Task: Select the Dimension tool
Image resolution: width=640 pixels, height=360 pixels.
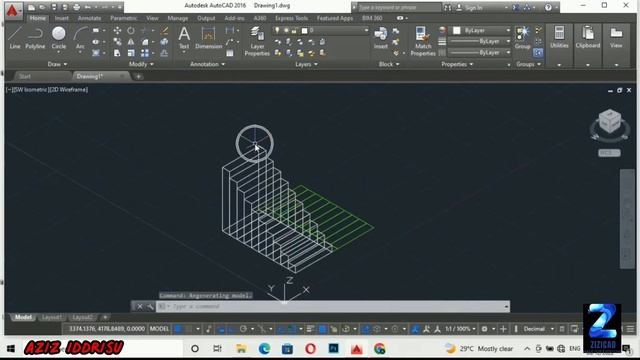Action: (208, 38)
